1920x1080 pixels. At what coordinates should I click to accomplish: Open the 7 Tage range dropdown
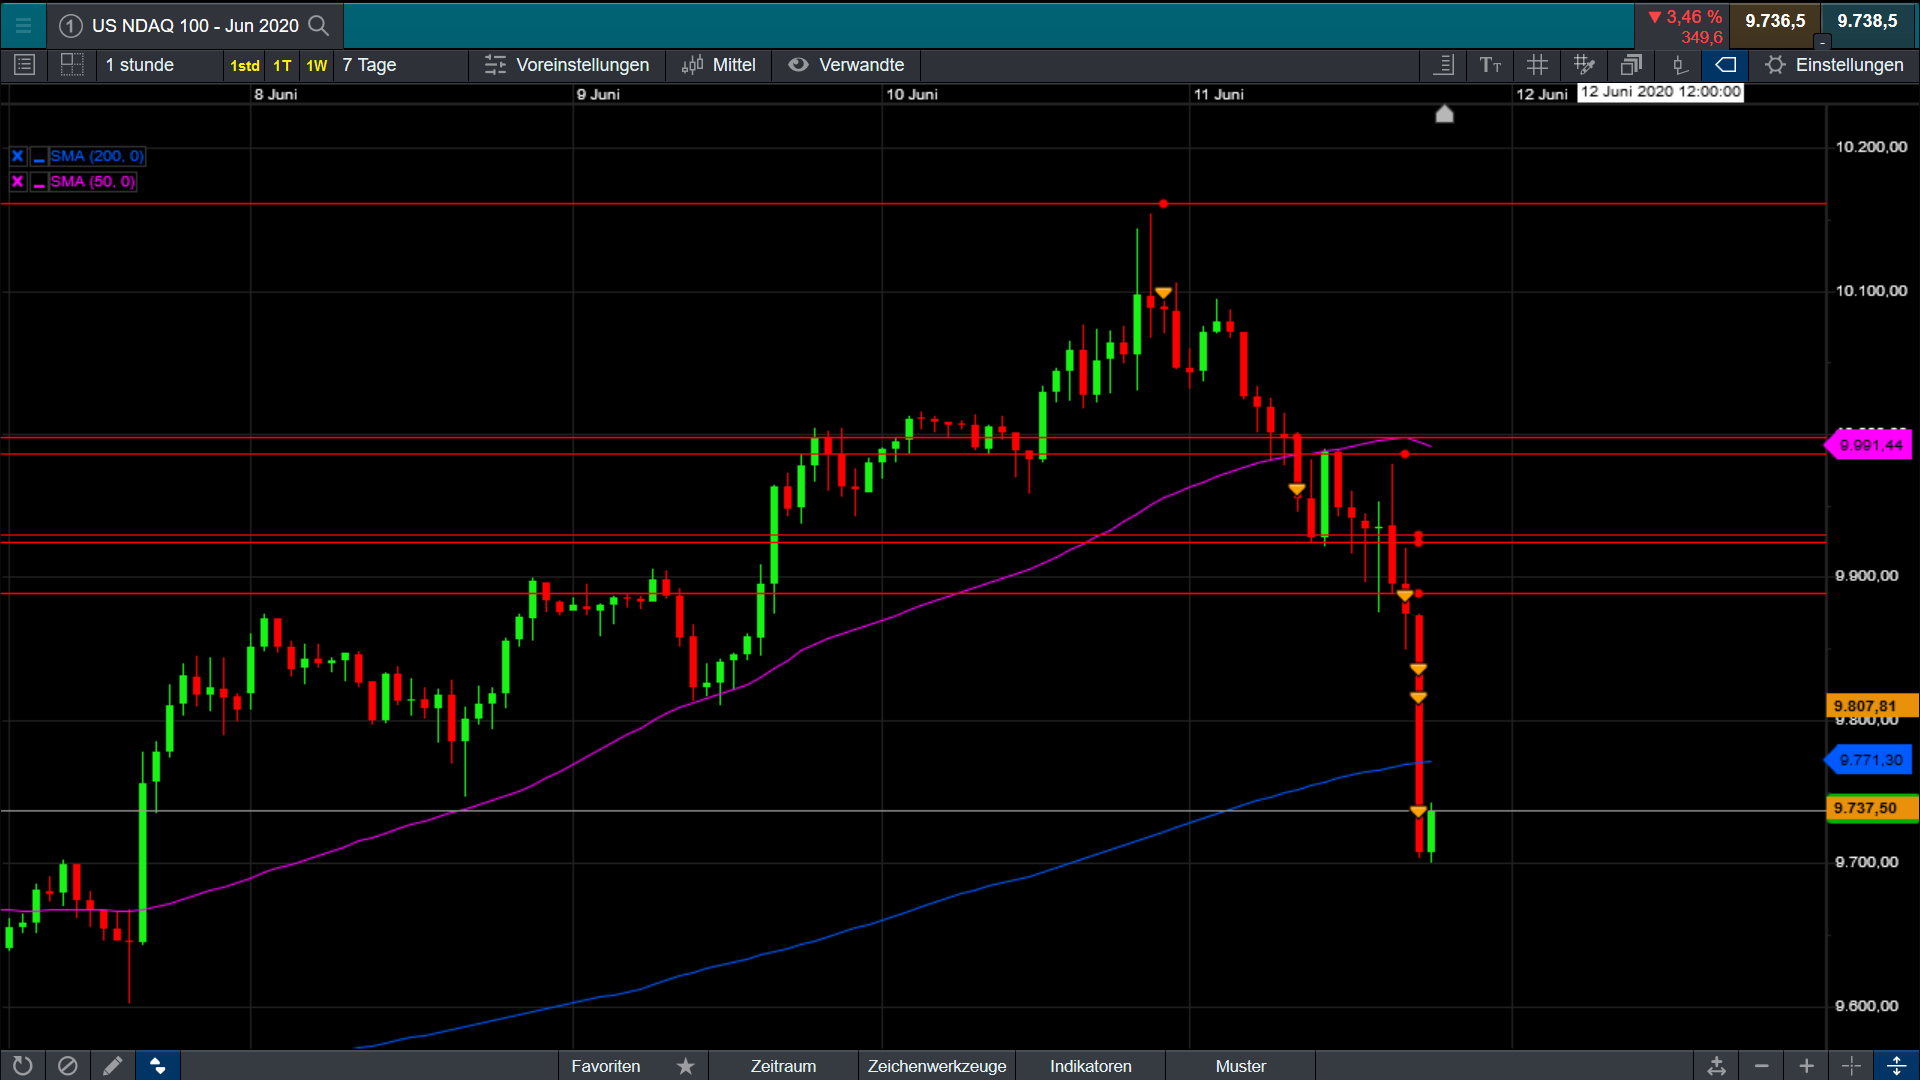(369, 65)
